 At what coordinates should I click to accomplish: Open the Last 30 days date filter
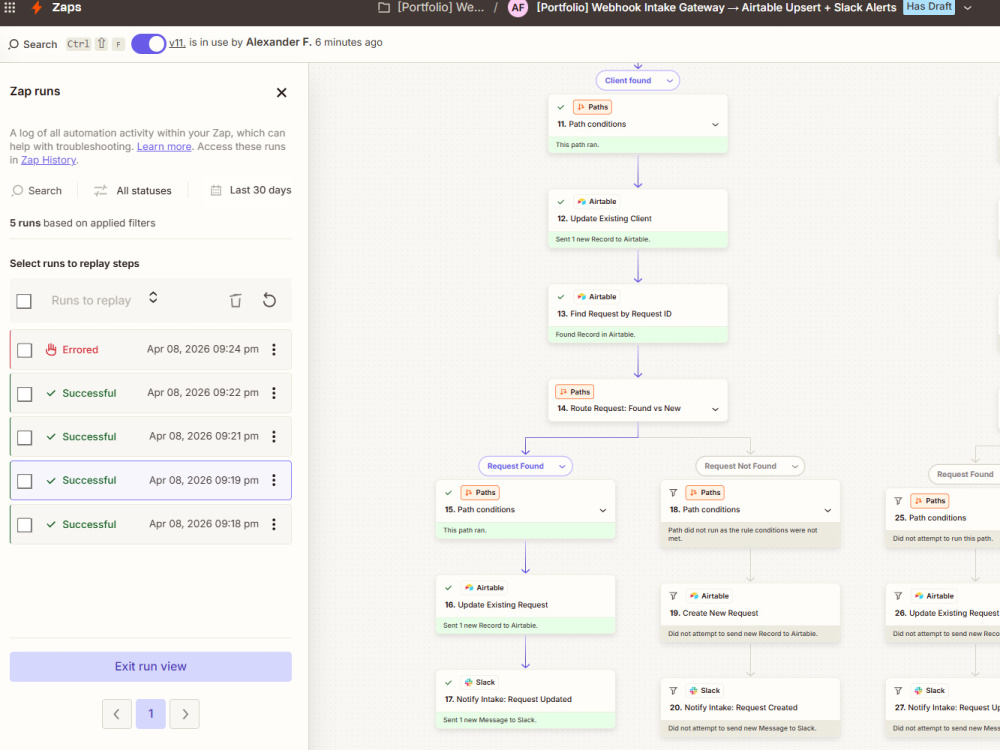251,190
